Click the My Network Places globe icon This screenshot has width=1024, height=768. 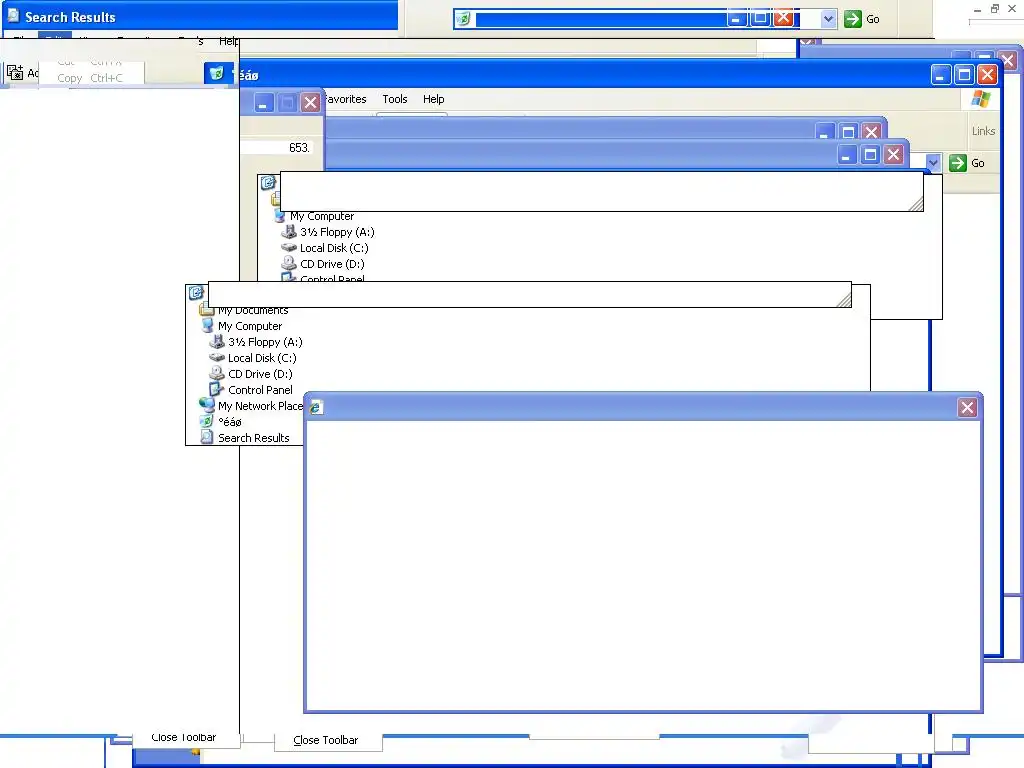click(207, 405)
